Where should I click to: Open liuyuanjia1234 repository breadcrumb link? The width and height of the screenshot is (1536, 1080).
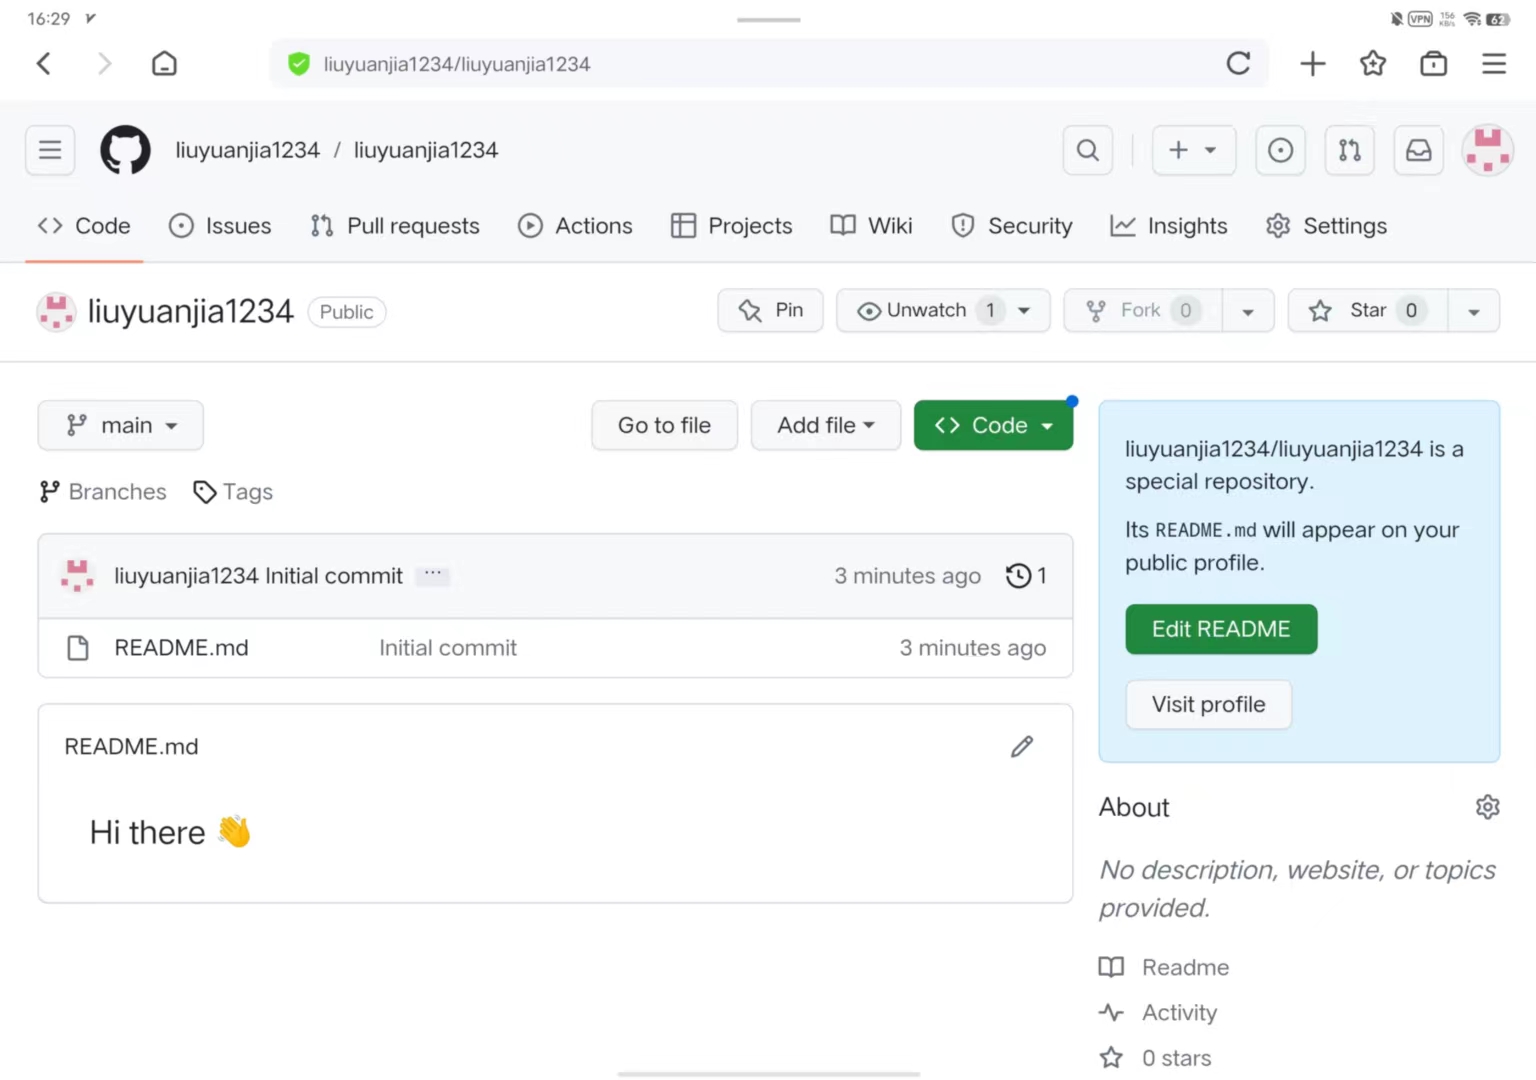[426, 150]
